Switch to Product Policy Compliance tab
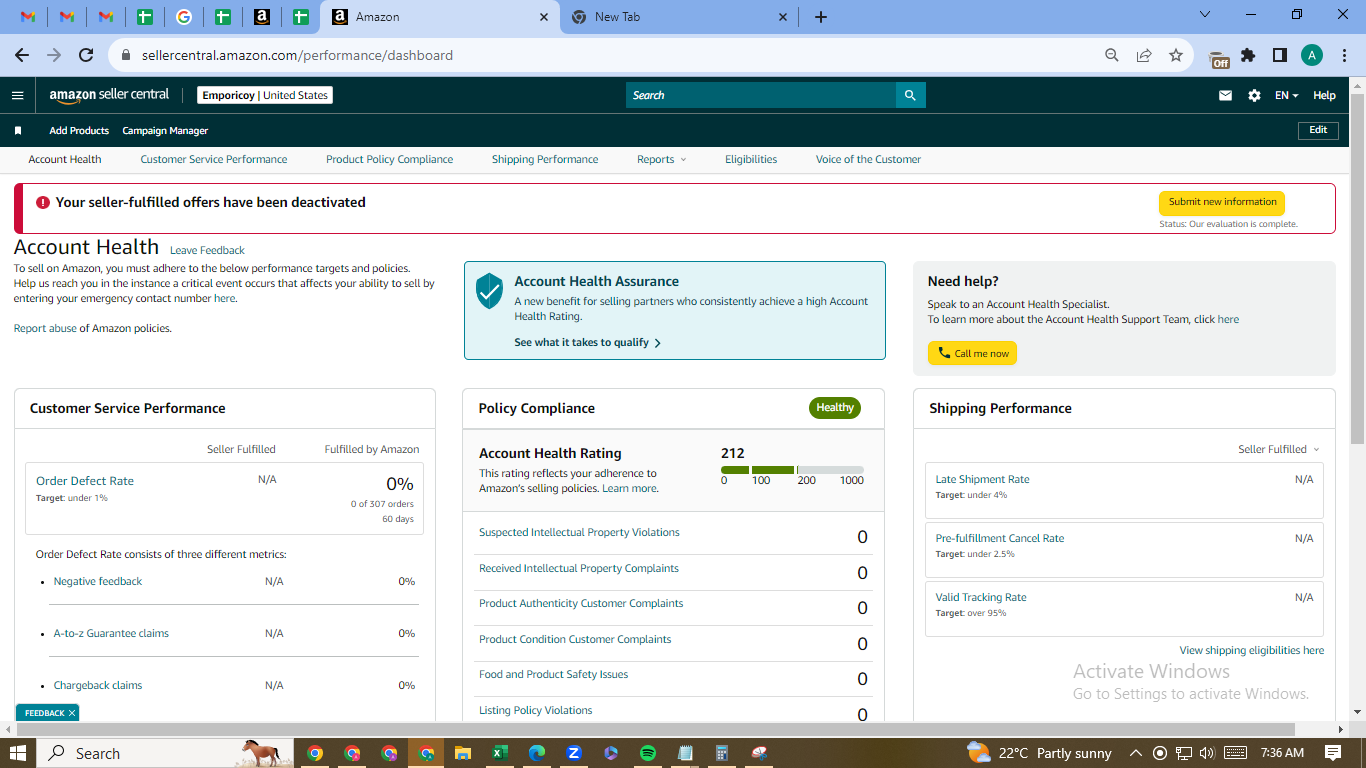This screenshot has height=768, width=1366. tap(390, 159)
